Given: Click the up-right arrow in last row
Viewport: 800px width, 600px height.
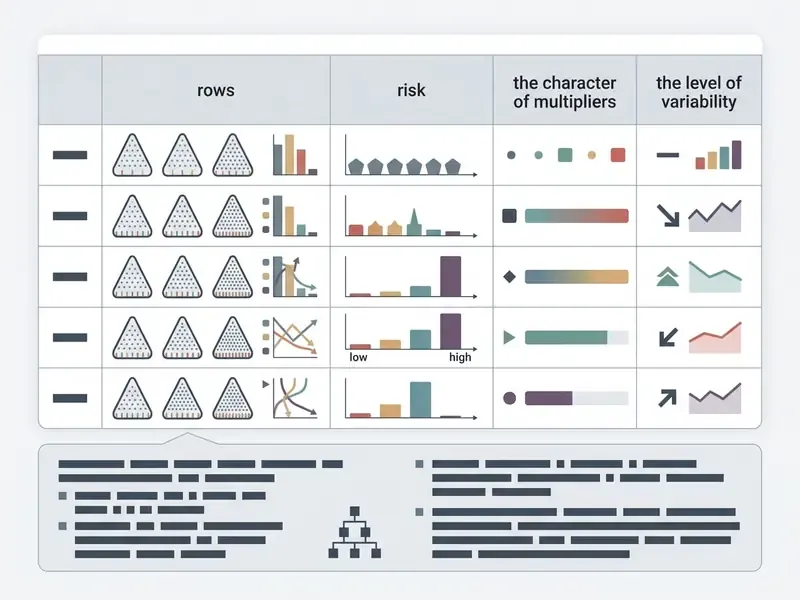Looking at the screenshot, I should pos(667,398).
